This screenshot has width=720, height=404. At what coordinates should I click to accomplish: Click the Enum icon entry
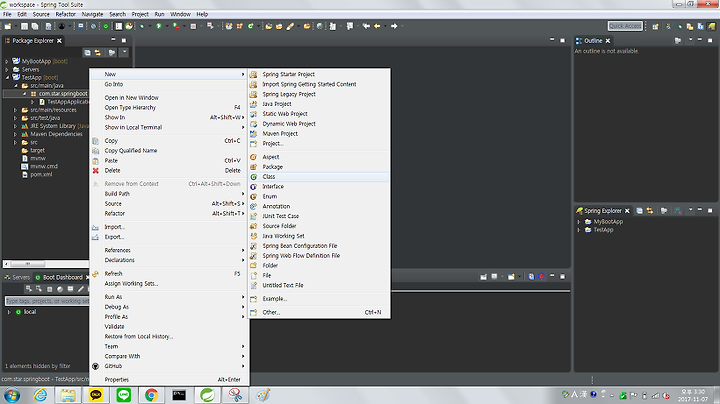253,196
